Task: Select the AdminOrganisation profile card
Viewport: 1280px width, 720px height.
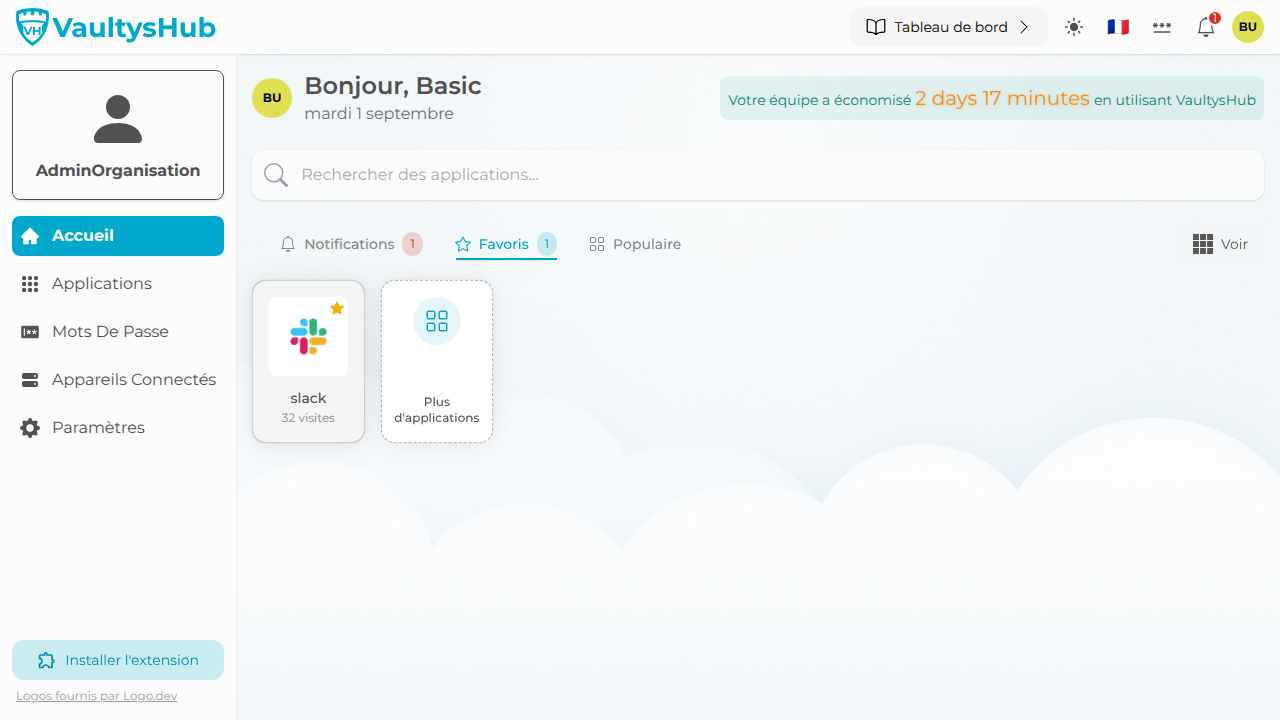Action: pos(118,135)
